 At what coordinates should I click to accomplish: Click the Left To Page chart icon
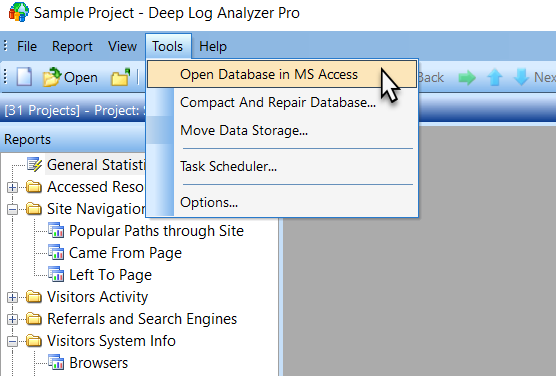(x=56, y=275)
